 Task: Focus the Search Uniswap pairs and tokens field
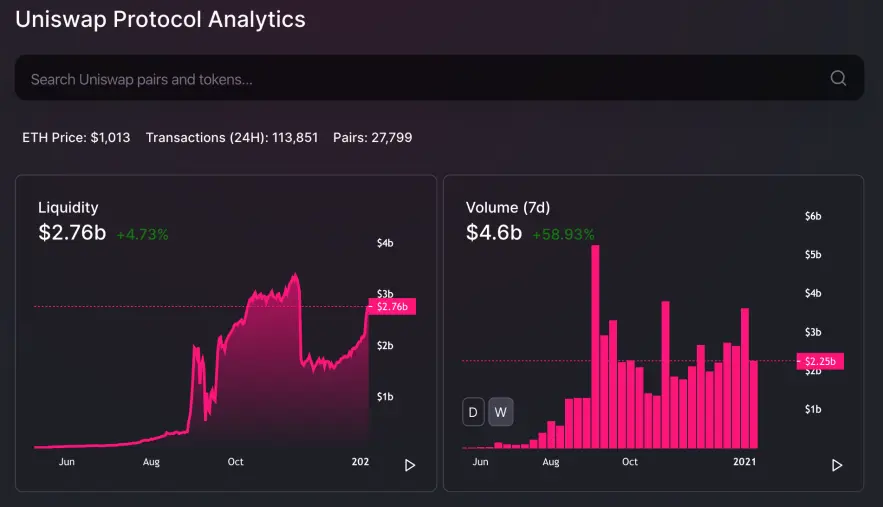[x=439, y=78]
